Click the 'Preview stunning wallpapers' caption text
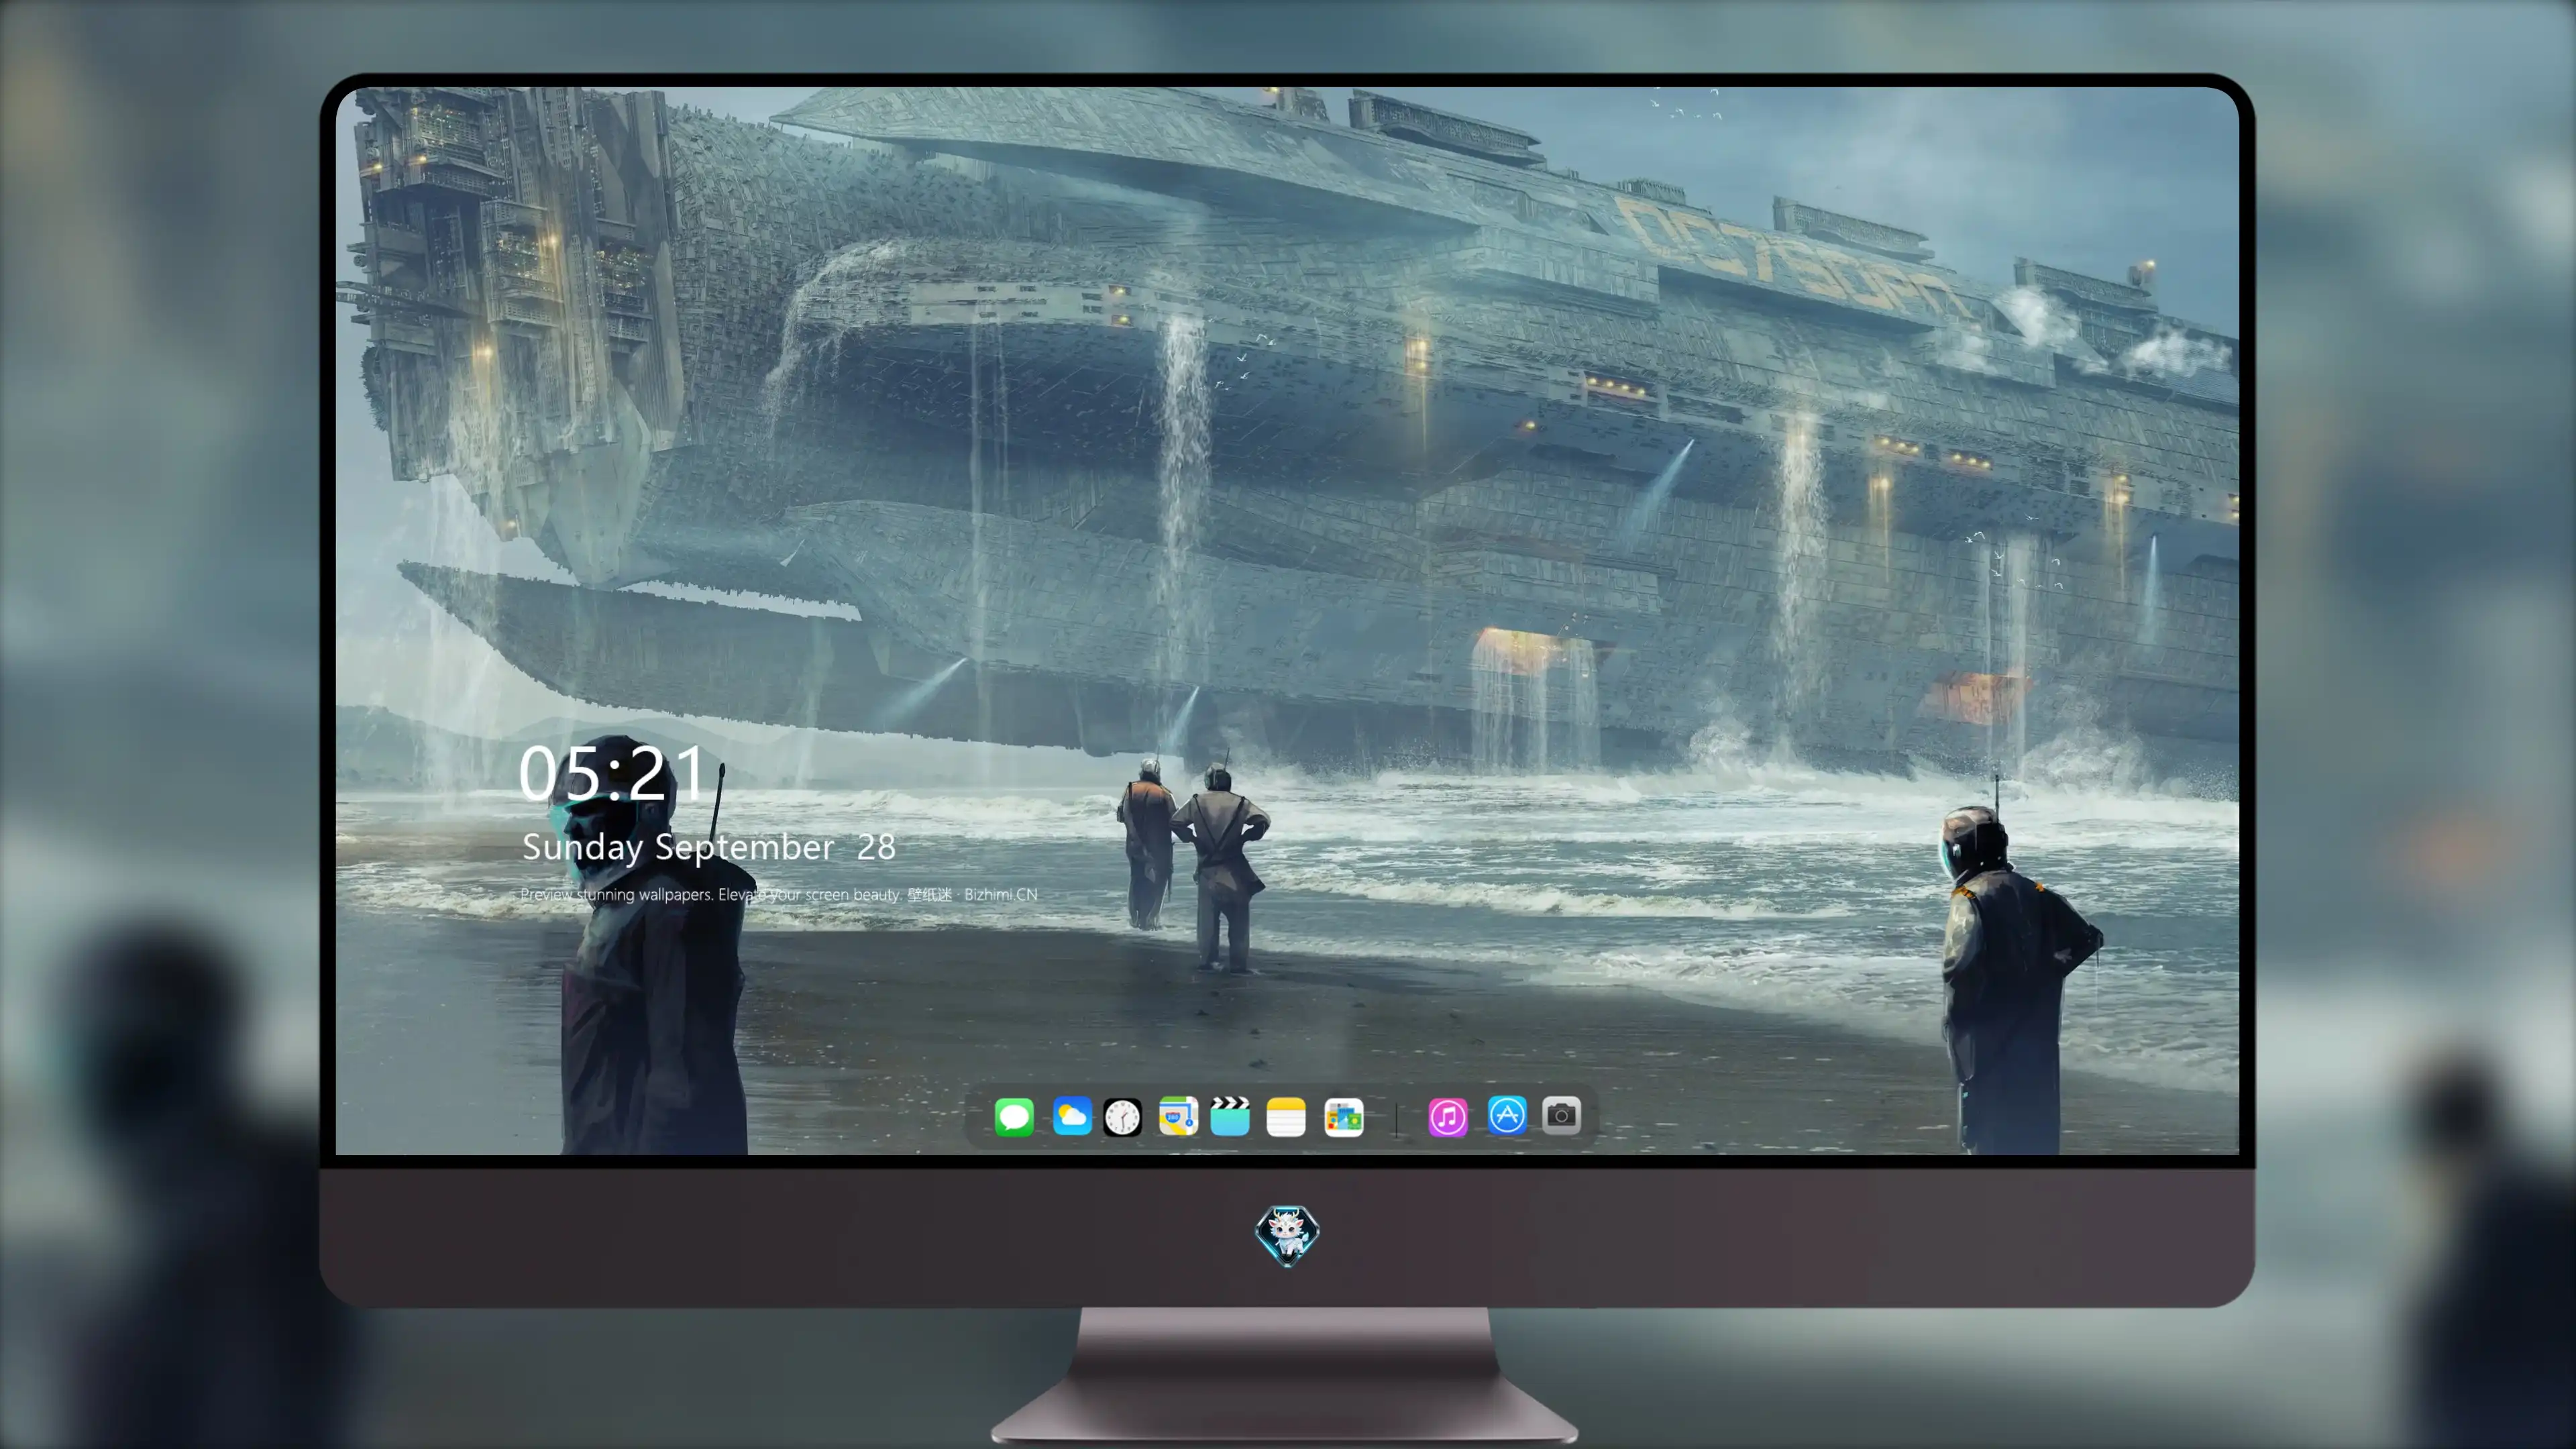Viewport: 2576px width, 1449px height. pyautogui.click(x=779, y=894)
